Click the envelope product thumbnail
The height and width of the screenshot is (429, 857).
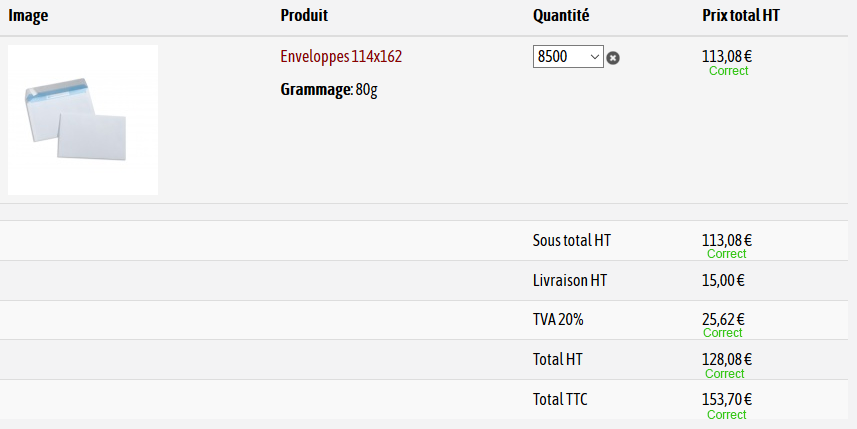click(83, 120)
